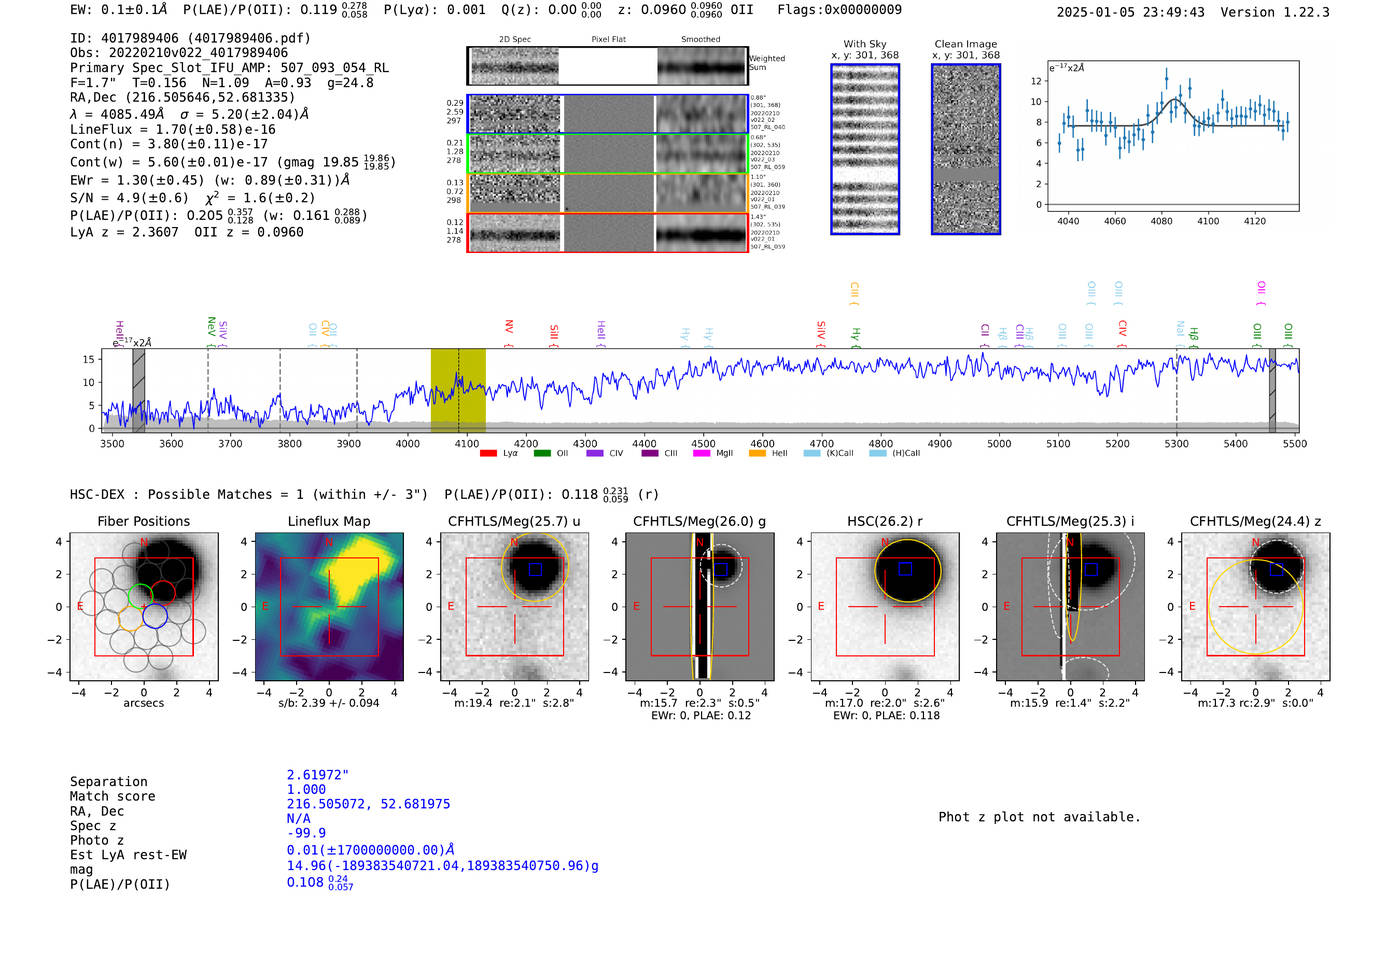Image resolution: width=1400 pixels, height=953 pixels.
Task: Click the Flags:0x00000009 header text
Action: click(x=839, y=10)
